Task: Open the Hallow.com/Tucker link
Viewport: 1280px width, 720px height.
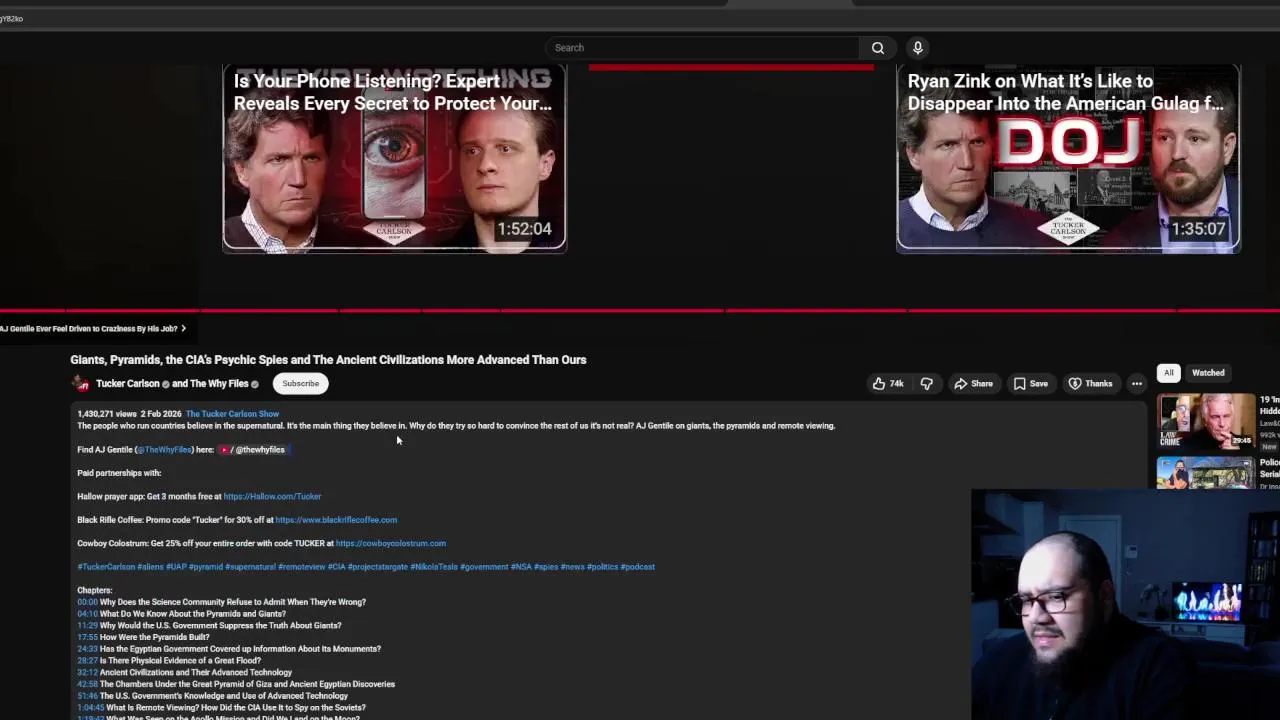Action: pos(272,496)
